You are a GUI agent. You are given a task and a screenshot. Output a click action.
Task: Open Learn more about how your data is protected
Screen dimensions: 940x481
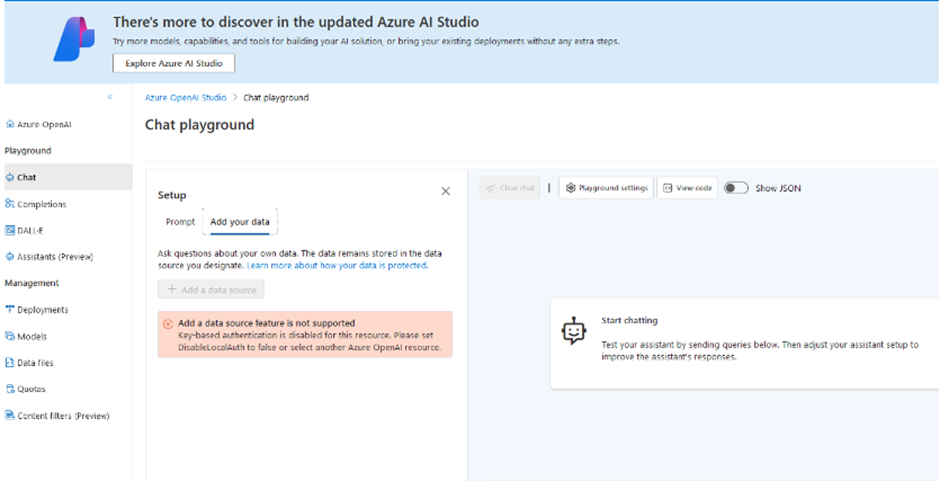[336, 265]
